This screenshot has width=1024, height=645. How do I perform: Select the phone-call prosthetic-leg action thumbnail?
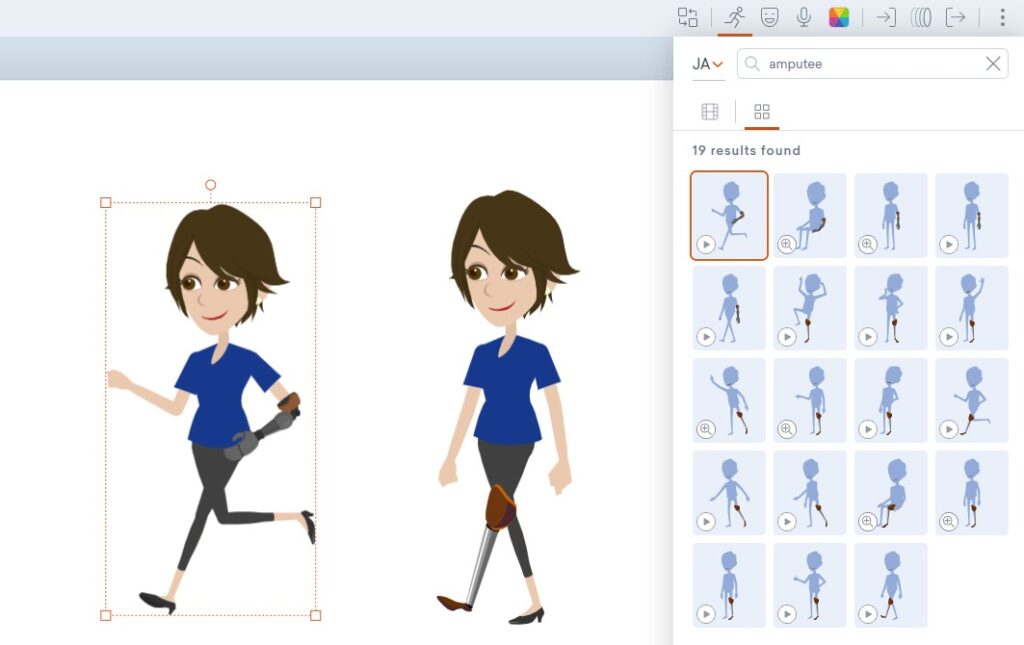[891, 307]
